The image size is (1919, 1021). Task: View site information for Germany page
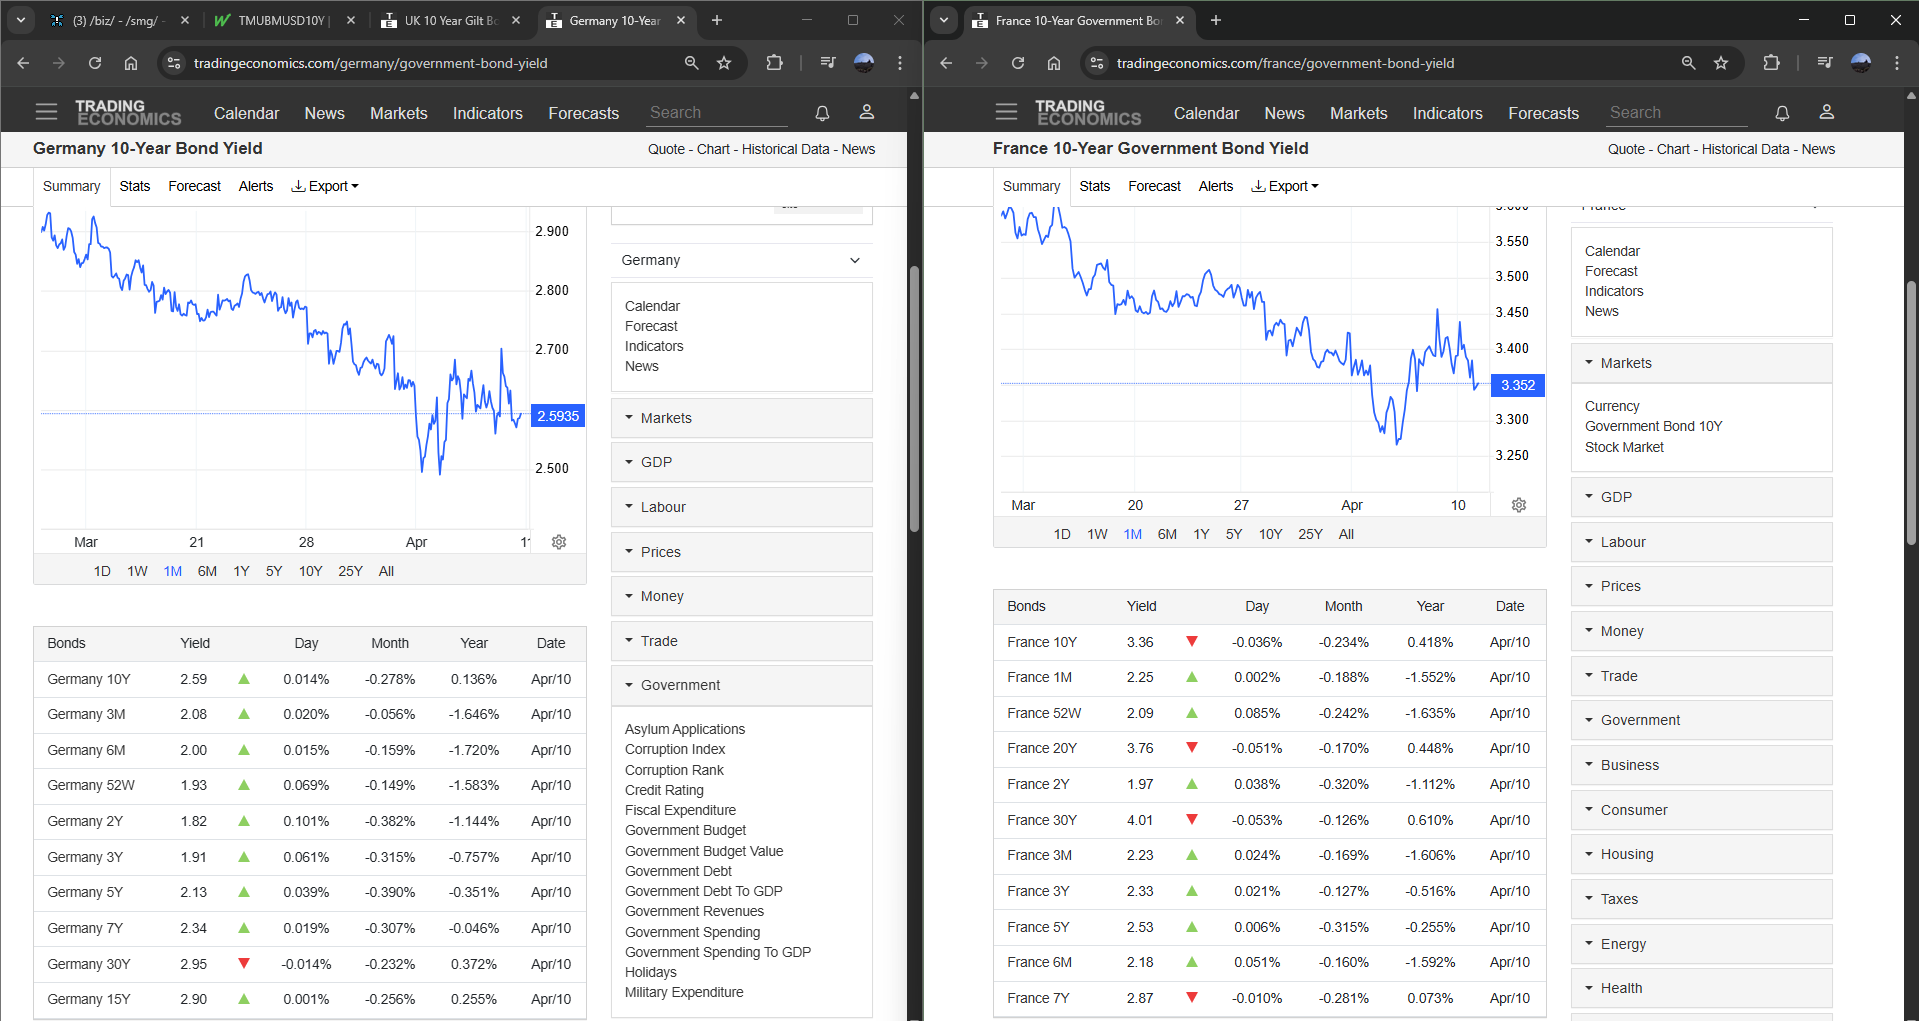(x=174, y=63)
